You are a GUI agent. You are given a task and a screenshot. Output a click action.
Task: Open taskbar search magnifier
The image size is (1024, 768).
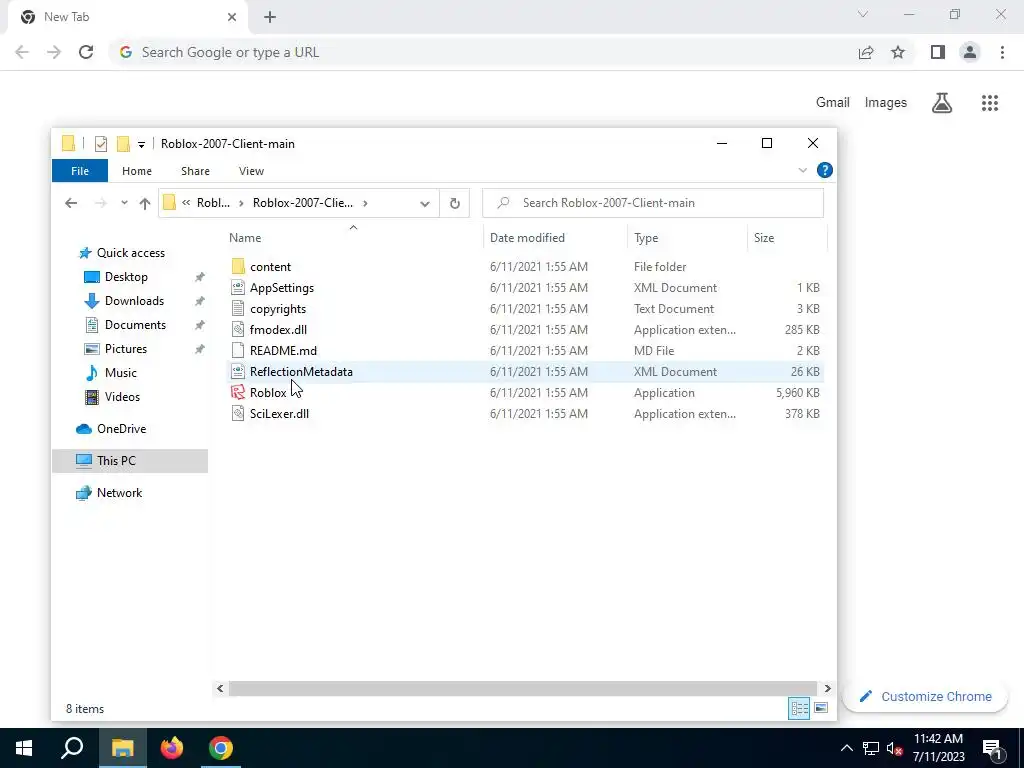[x=72, y=748]
